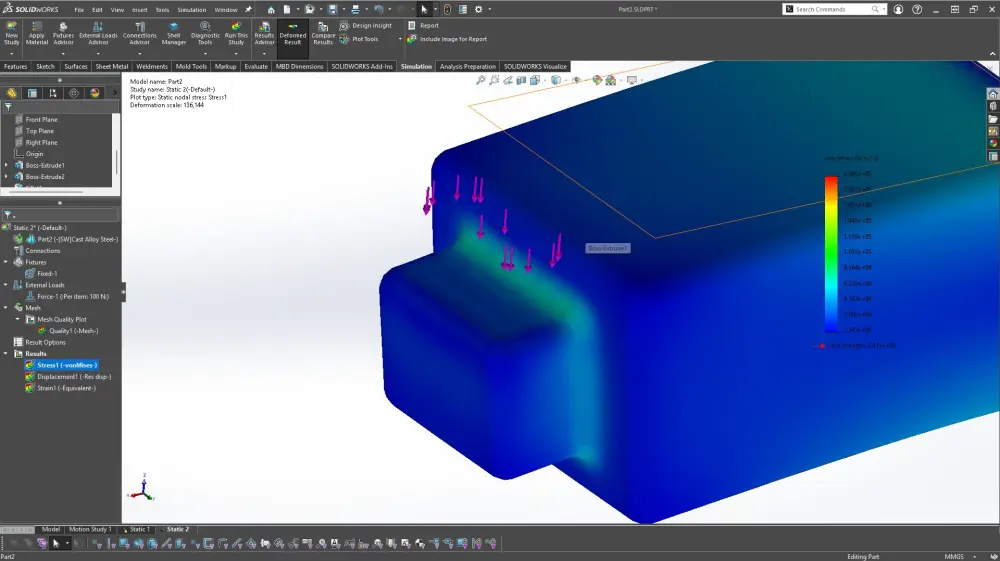This screenshot has height=561, width=1000.
Task: Switch to Analysis Preparation tab
Action: click(x=467, y=66)
